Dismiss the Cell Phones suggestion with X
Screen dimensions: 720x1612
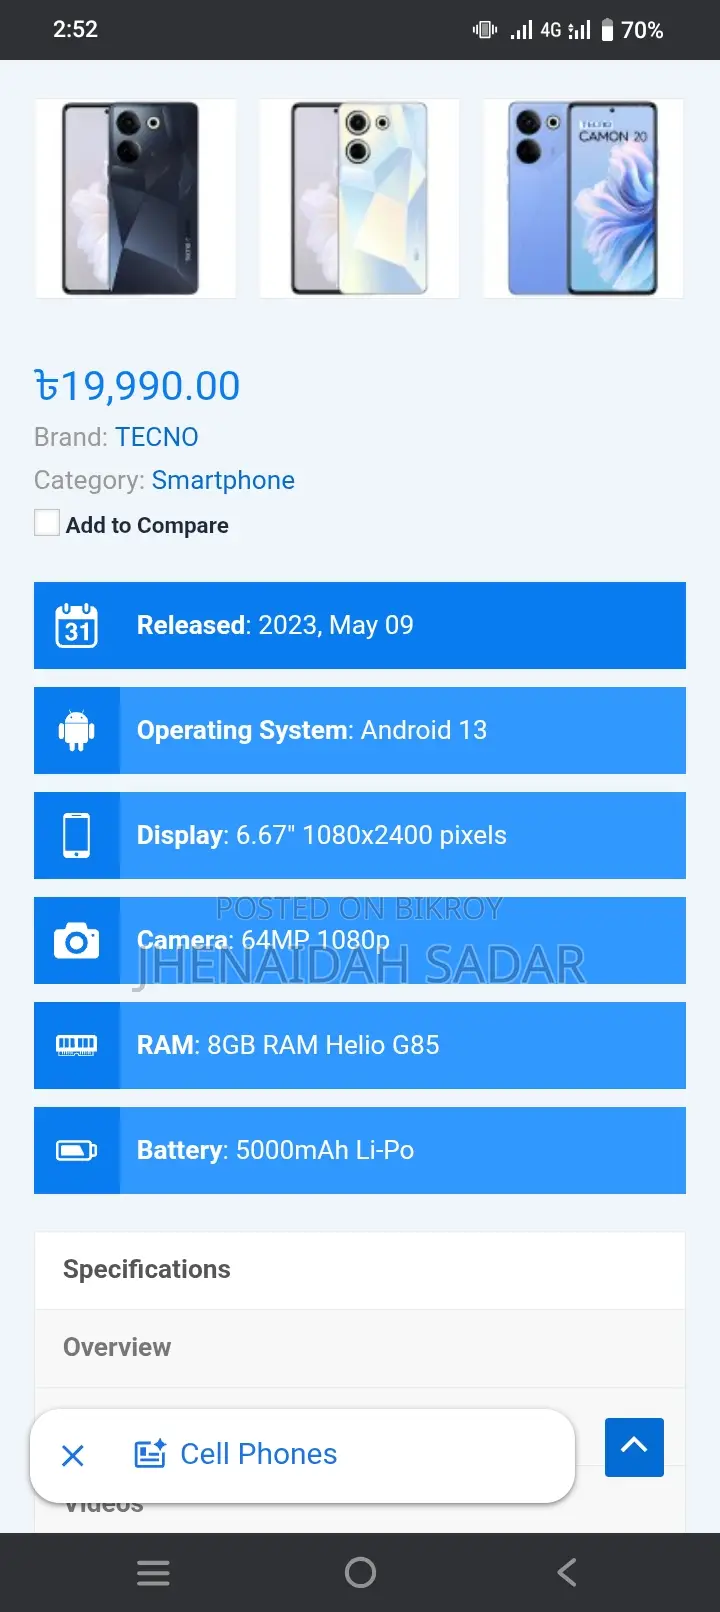tap(73, 1455)
